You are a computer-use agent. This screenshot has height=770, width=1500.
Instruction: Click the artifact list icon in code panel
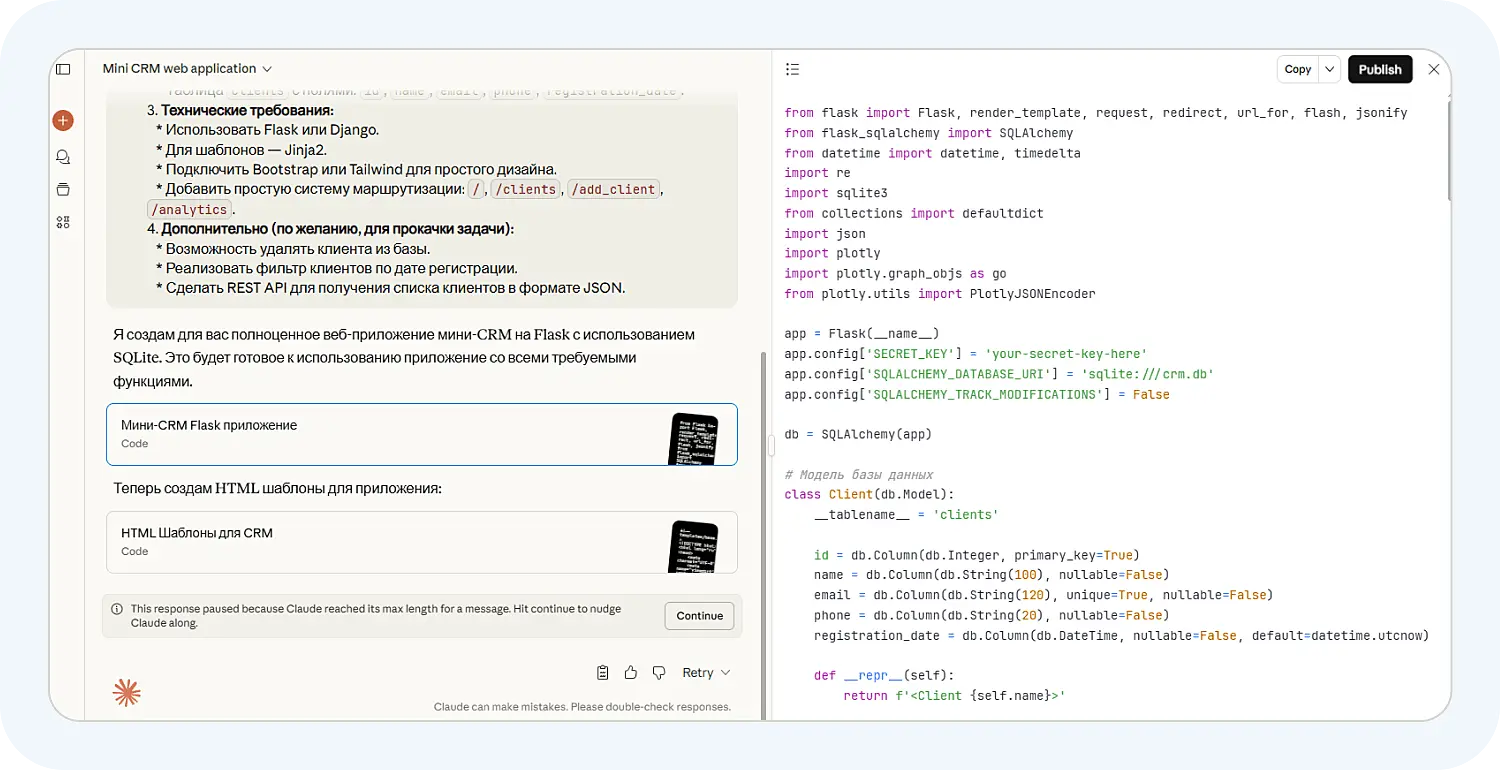click(x=792, y=69)
